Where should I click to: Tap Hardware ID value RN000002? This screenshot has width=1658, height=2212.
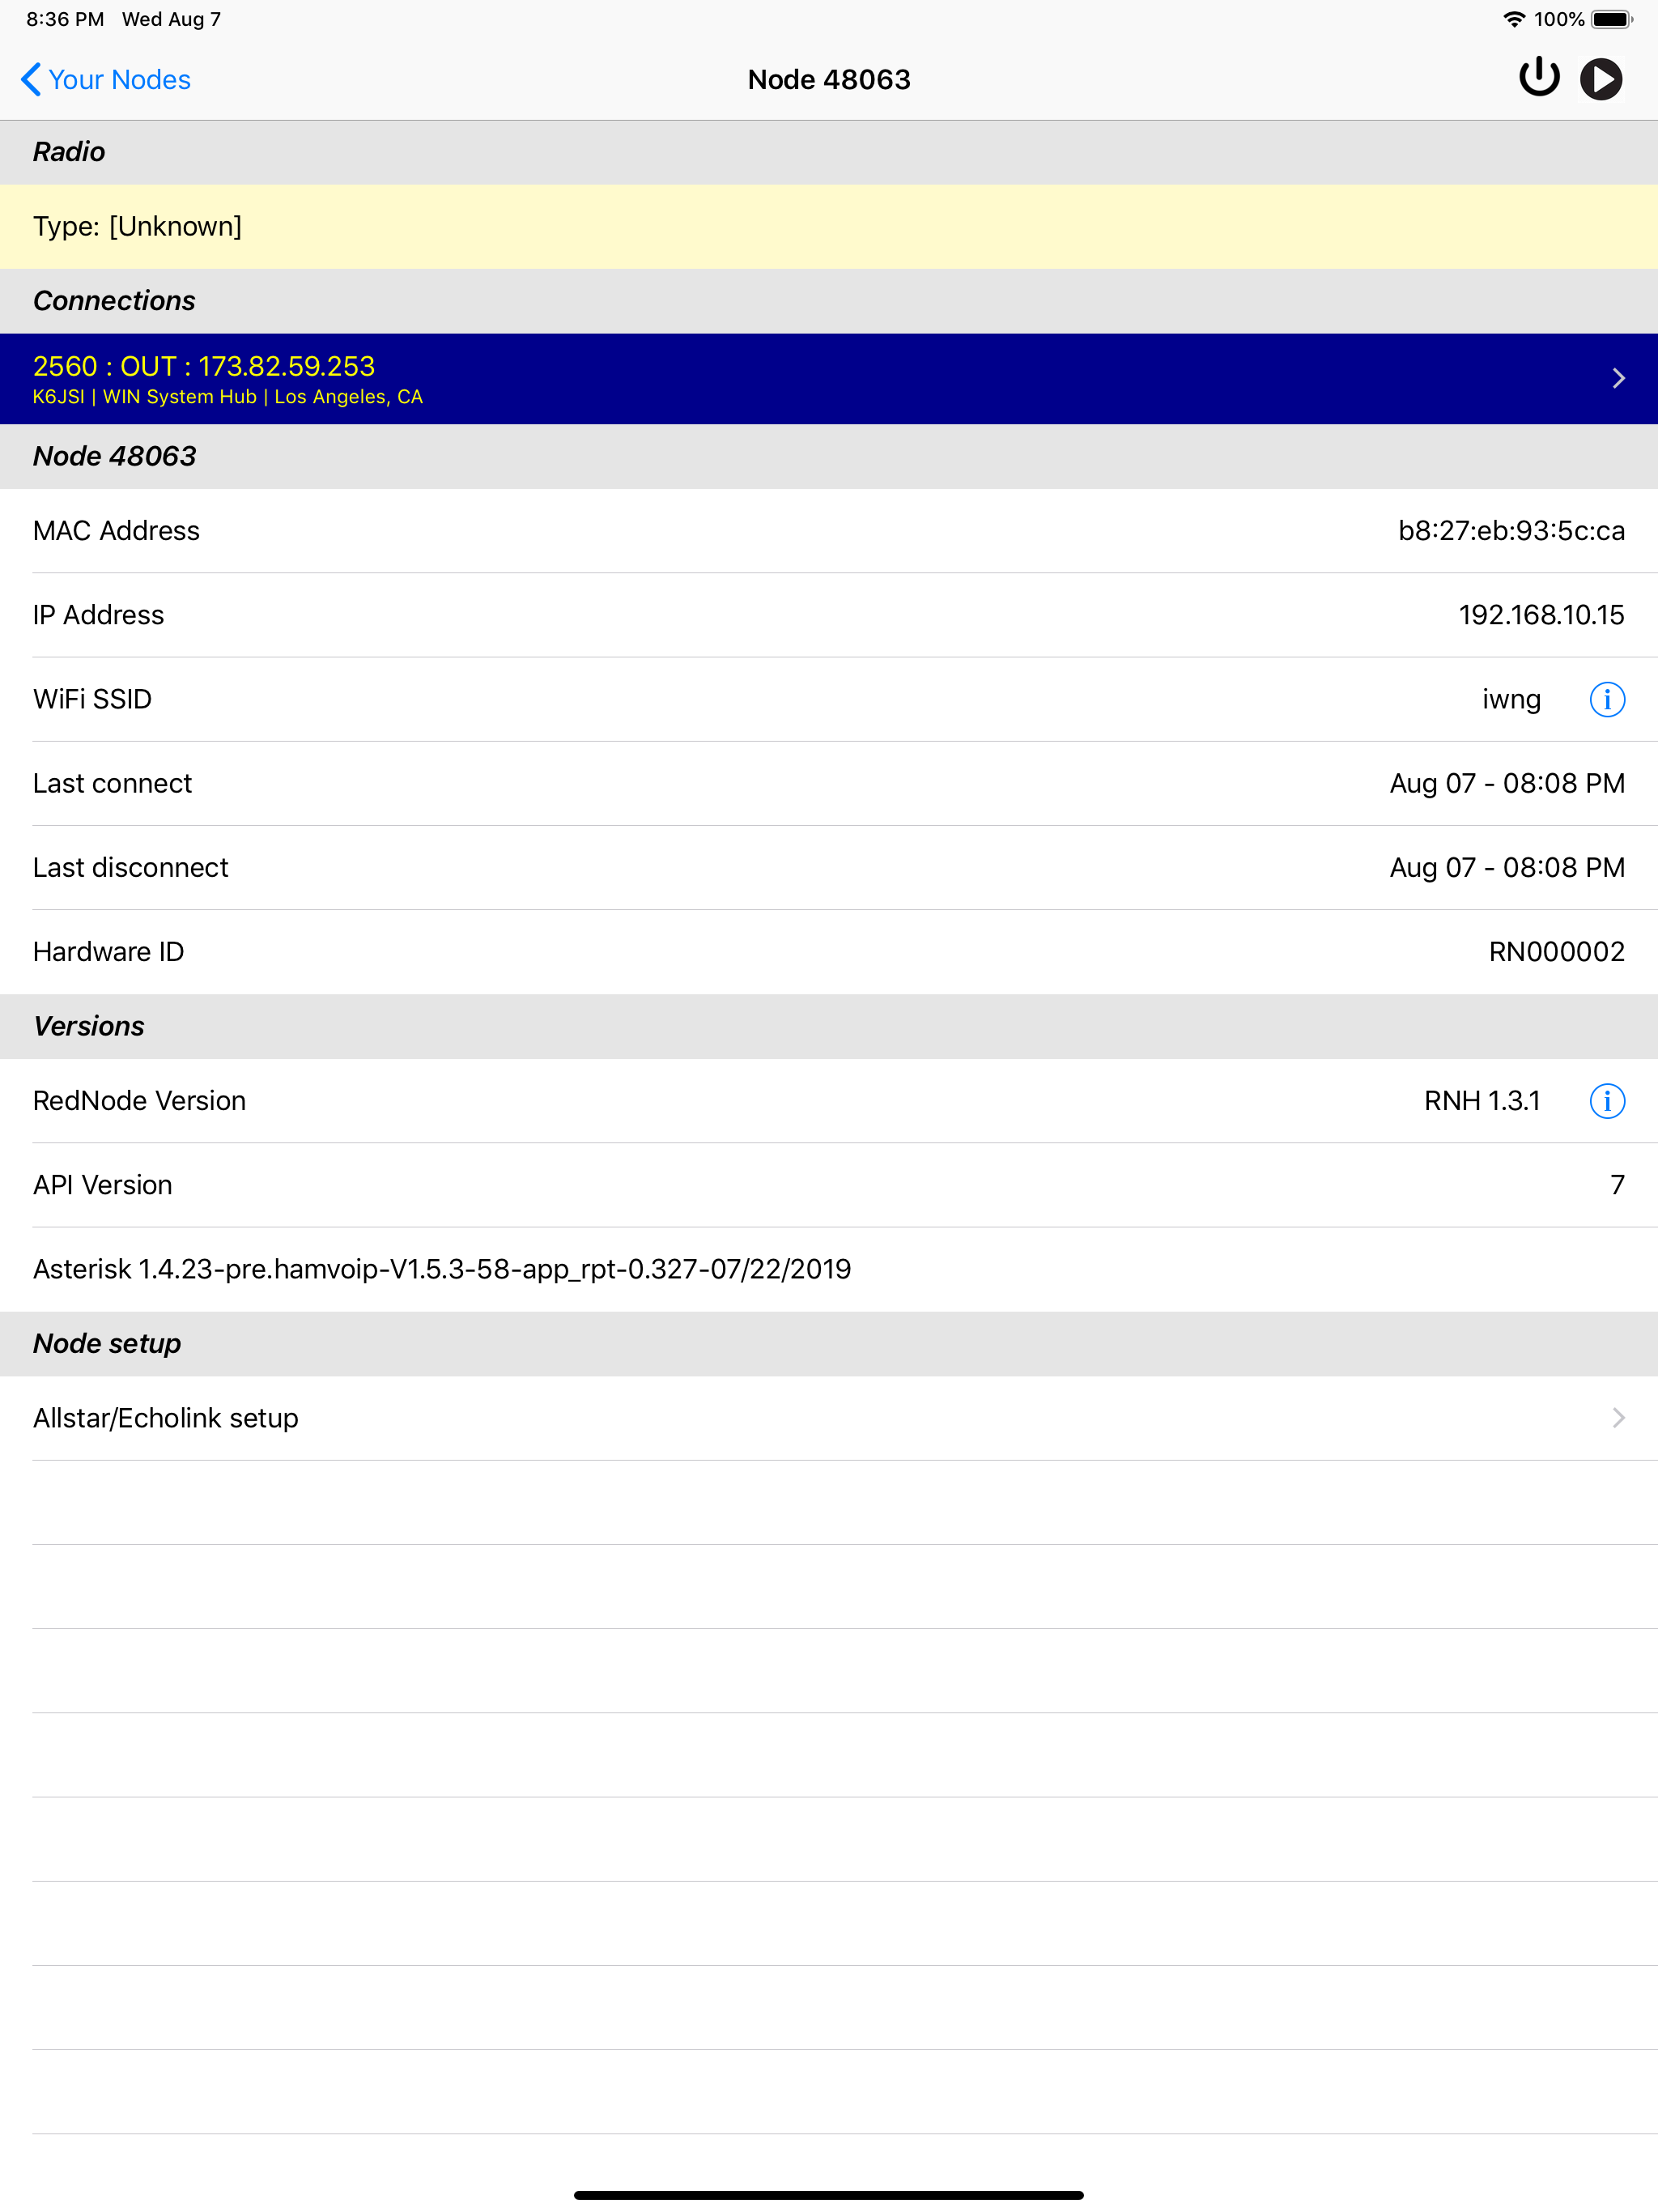coord(1556,951)
